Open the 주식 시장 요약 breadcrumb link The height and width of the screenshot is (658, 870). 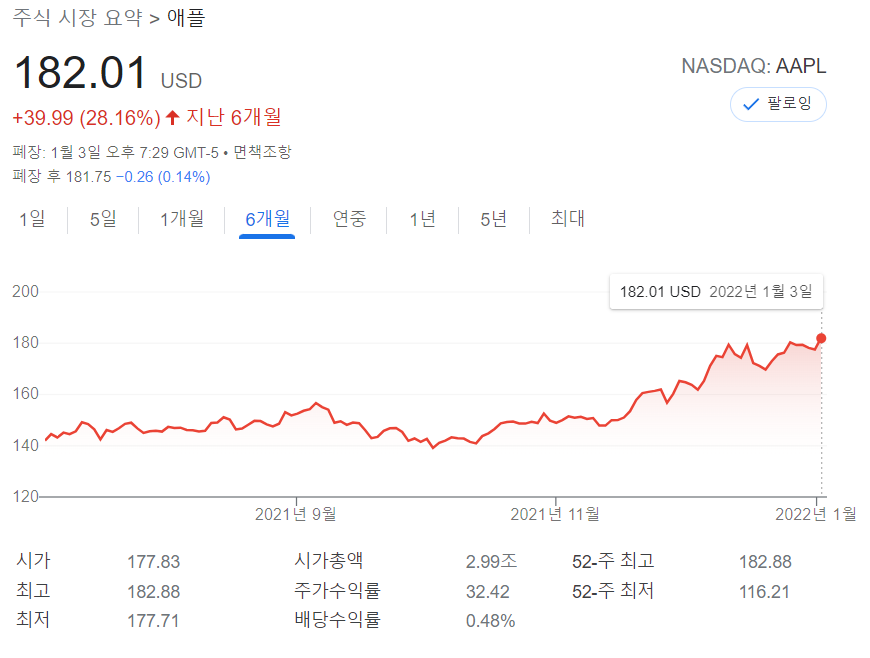click(x=77, y=18)
